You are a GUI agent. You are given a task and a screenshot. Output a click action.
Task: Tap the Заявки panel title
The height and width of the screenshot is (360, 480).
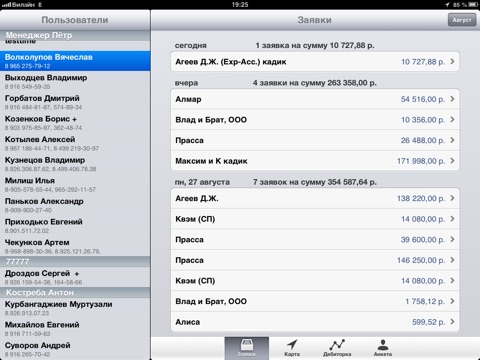pos(315,20)
